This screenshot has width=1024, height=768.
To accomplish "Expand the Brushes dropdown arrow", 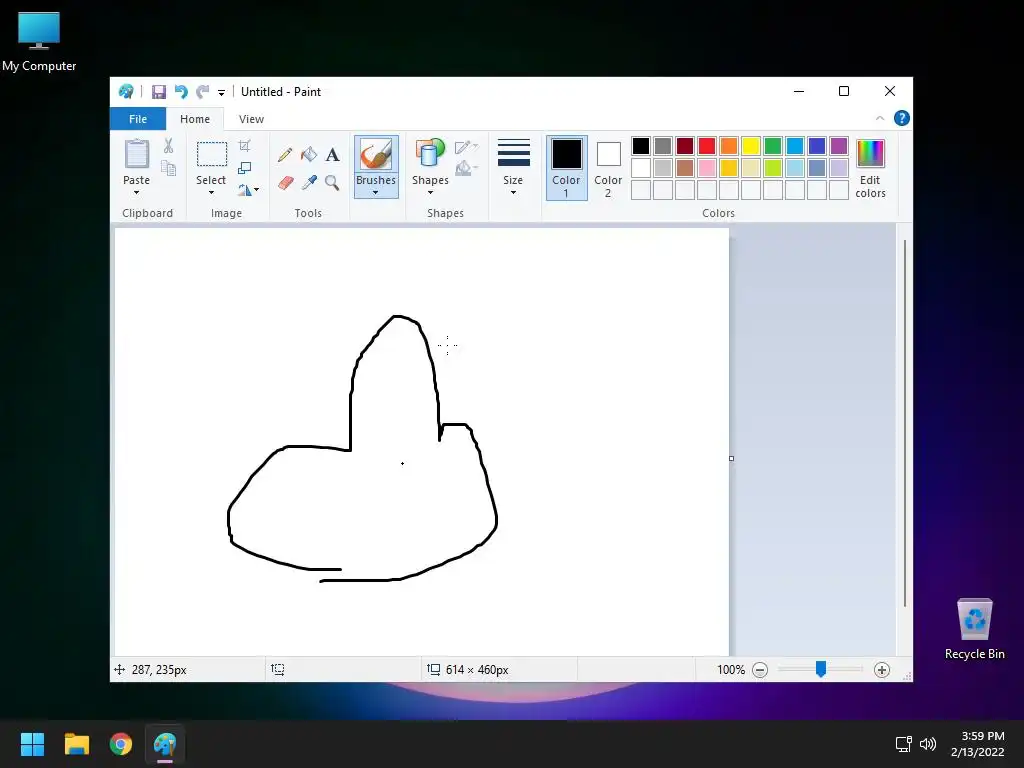I will 376,193.
